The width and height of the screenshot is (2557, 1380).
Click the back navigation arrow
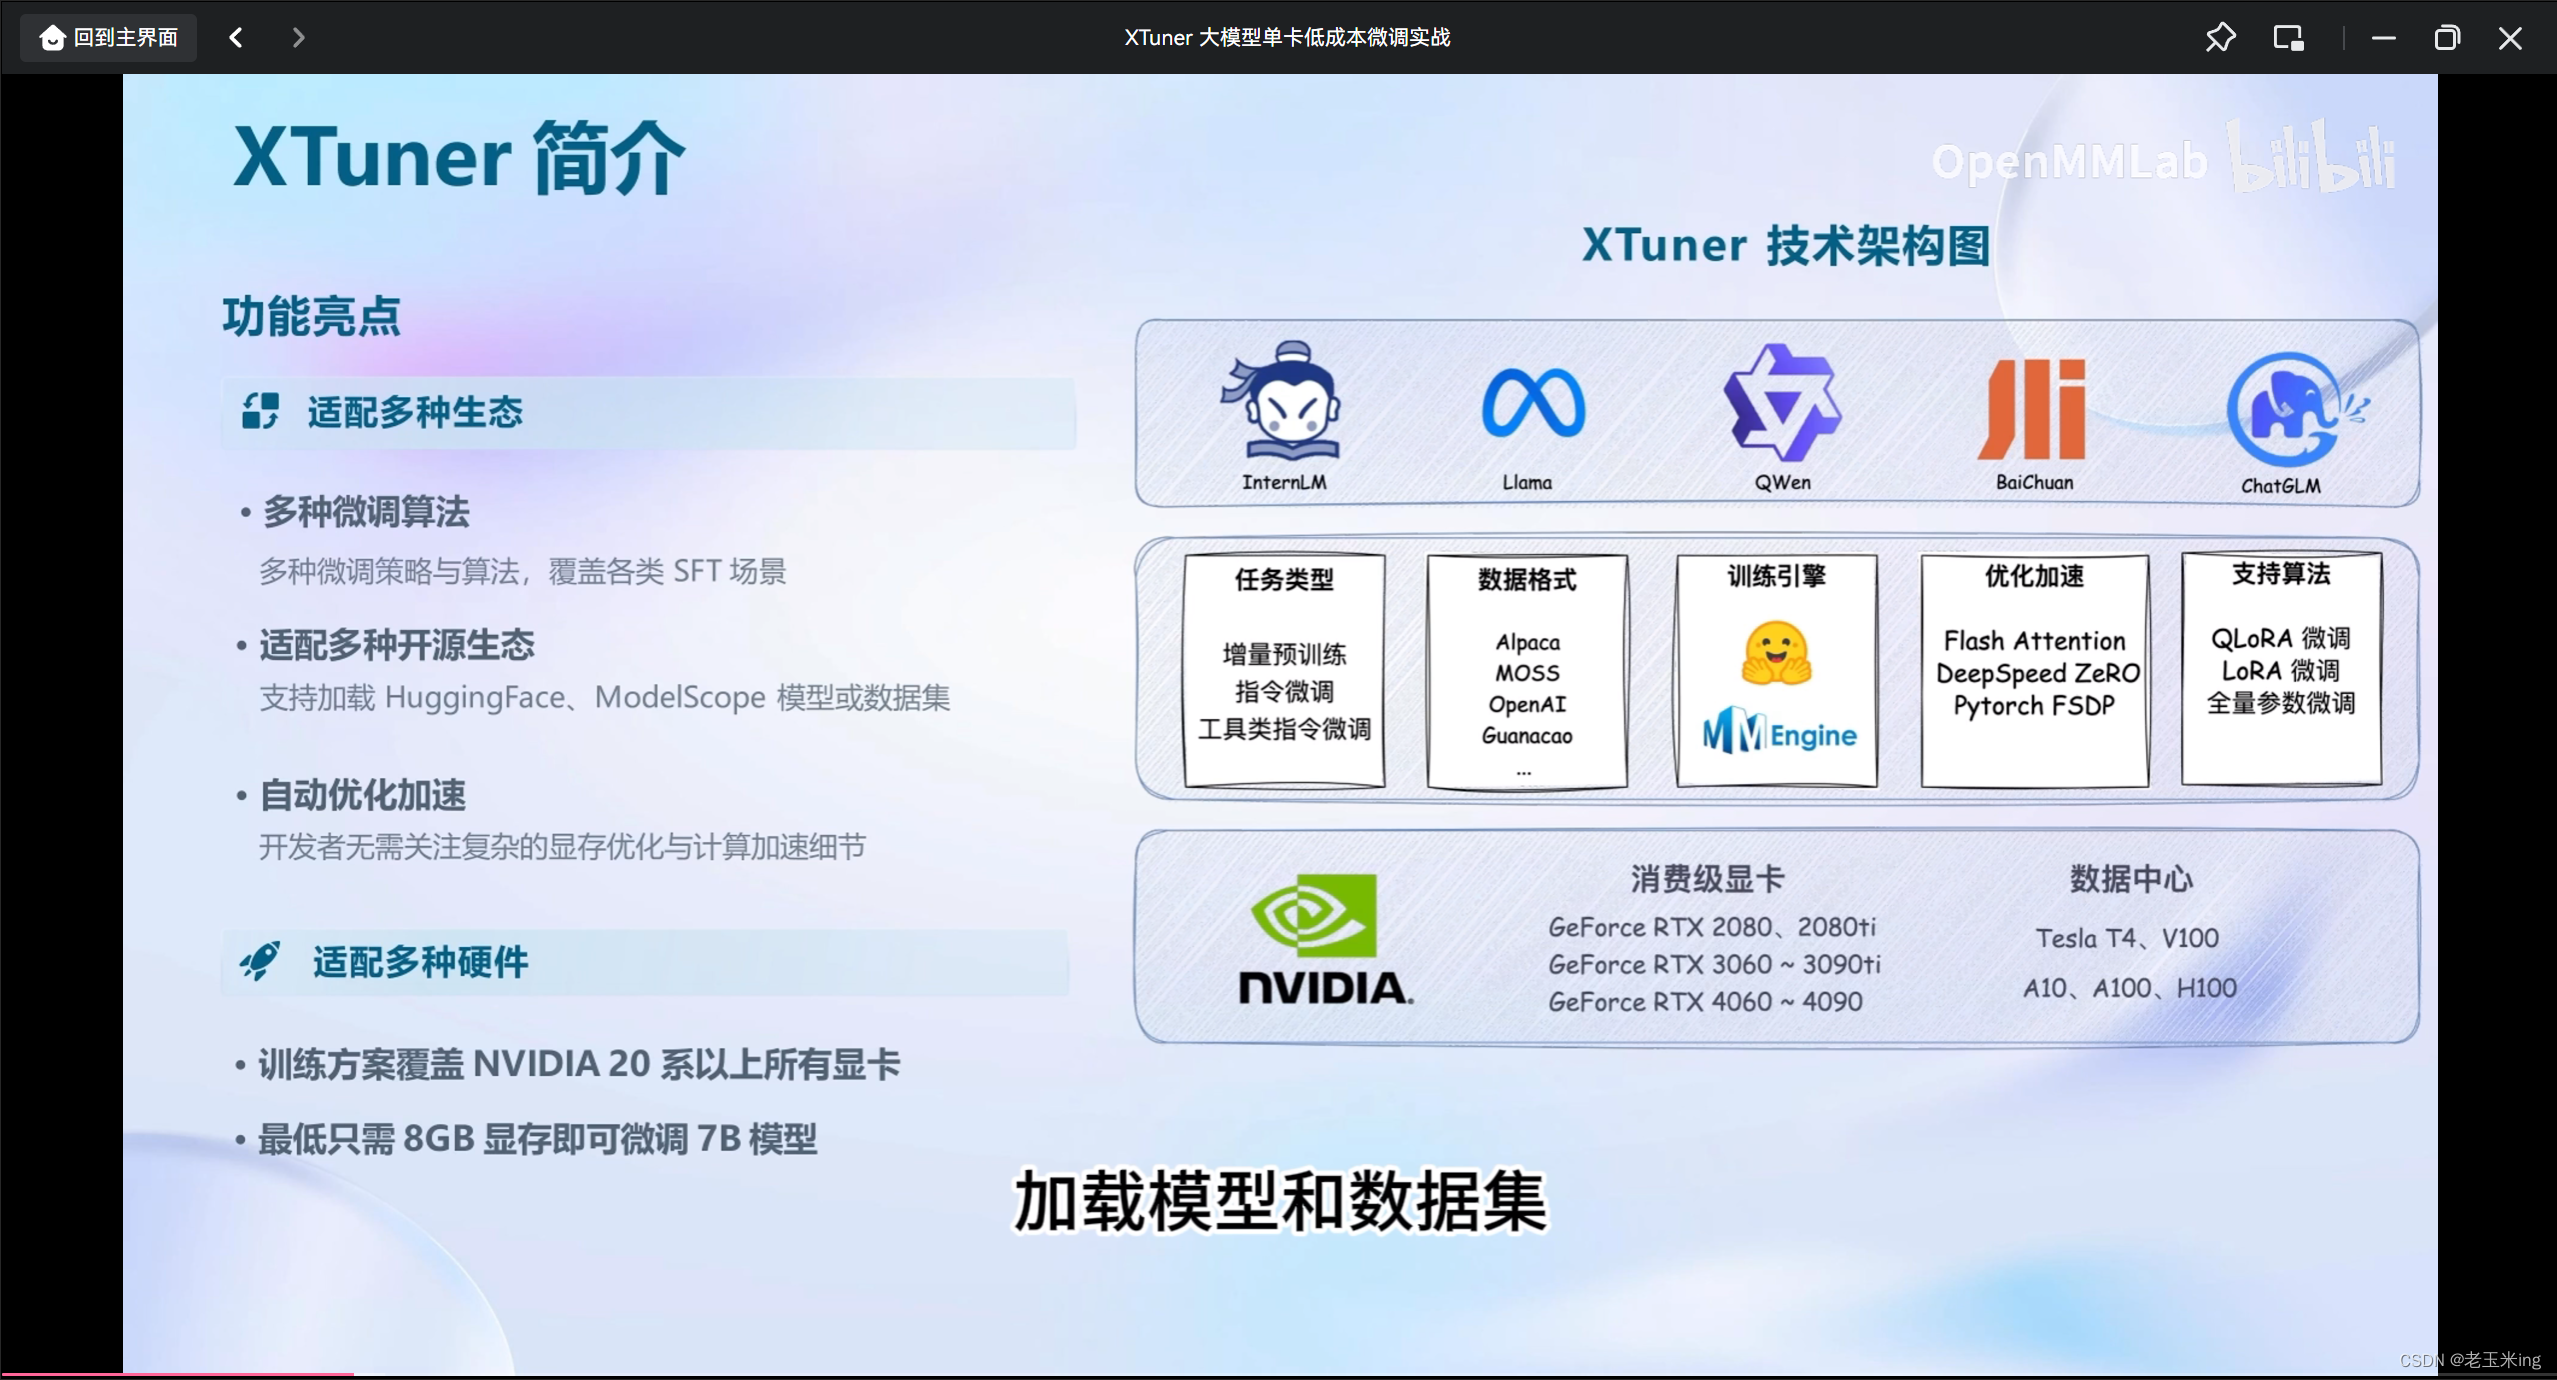coord(236,37)
